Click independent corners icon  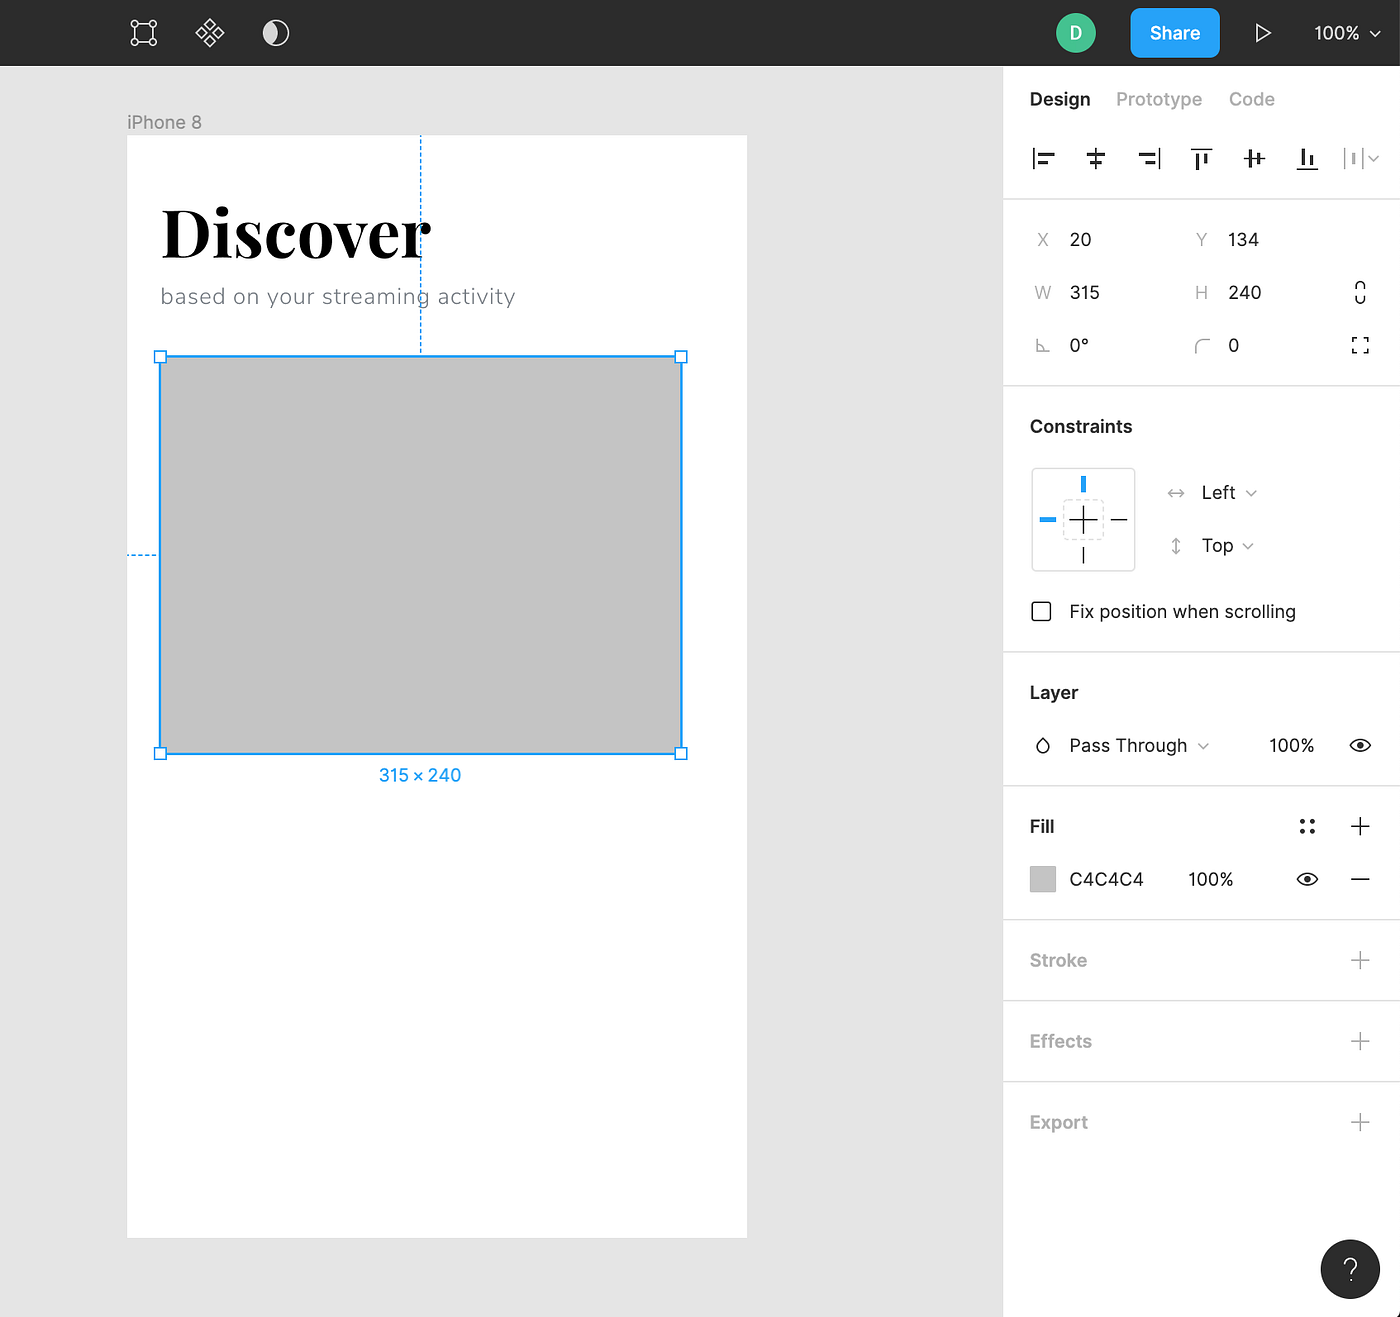coord(1360,345)
